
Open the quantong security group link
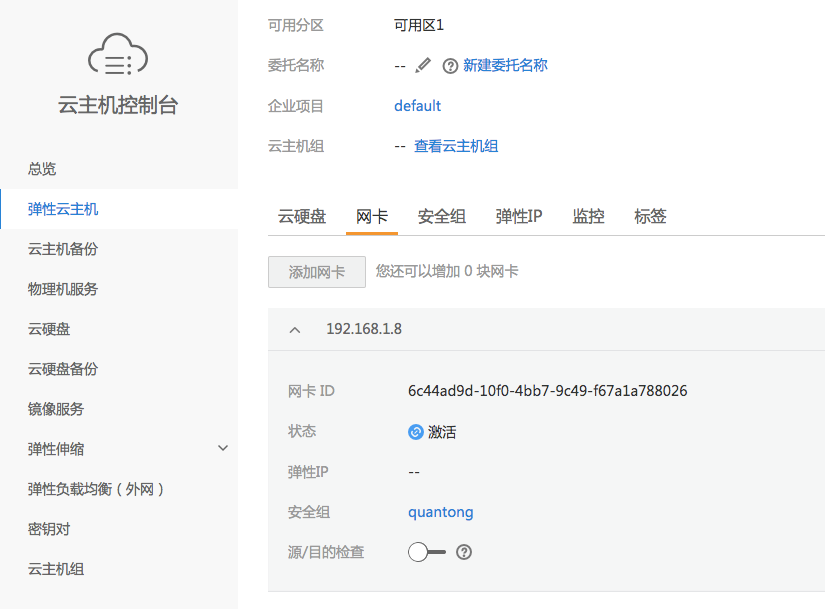coord(441,512)
